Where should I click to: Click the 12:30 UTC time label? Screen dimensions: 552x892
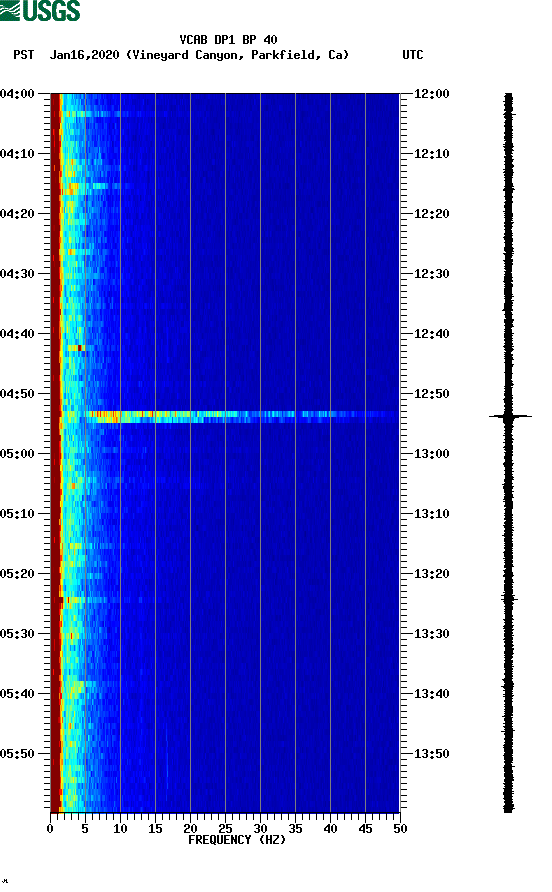(431, 274)
